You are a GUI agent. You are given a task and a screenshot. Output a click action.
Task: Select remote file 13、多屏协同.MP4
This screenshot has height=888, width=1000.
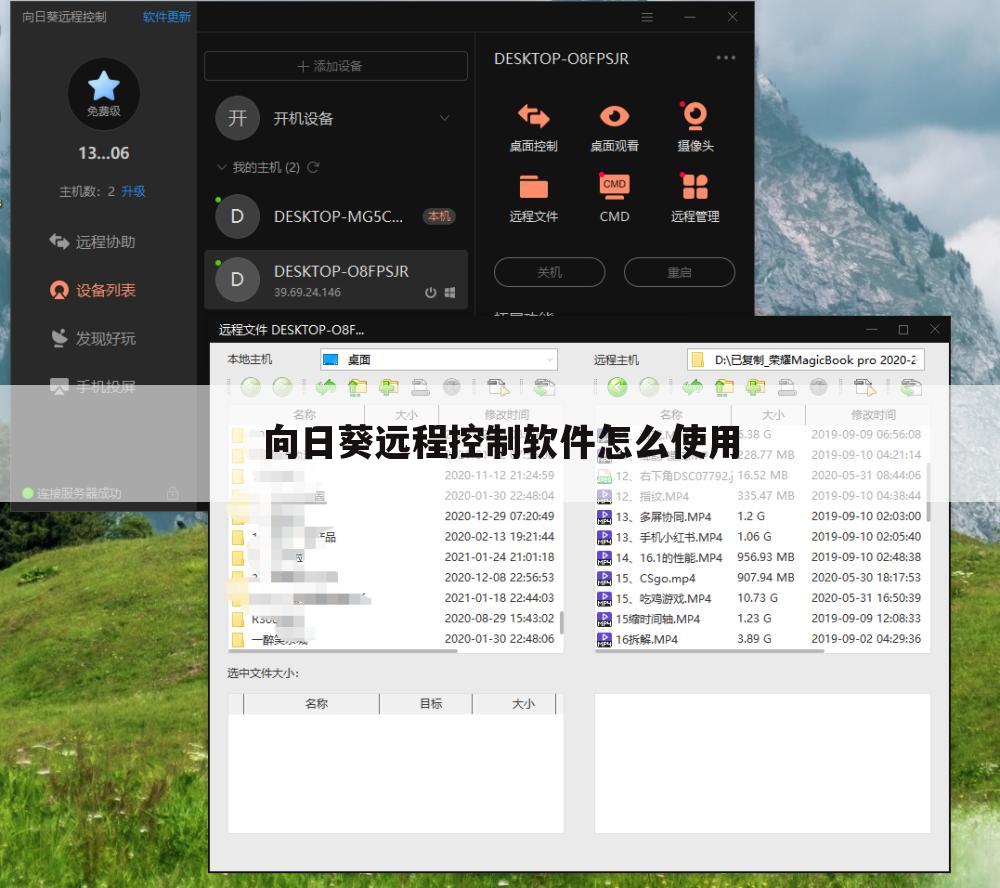click(759, 516)
